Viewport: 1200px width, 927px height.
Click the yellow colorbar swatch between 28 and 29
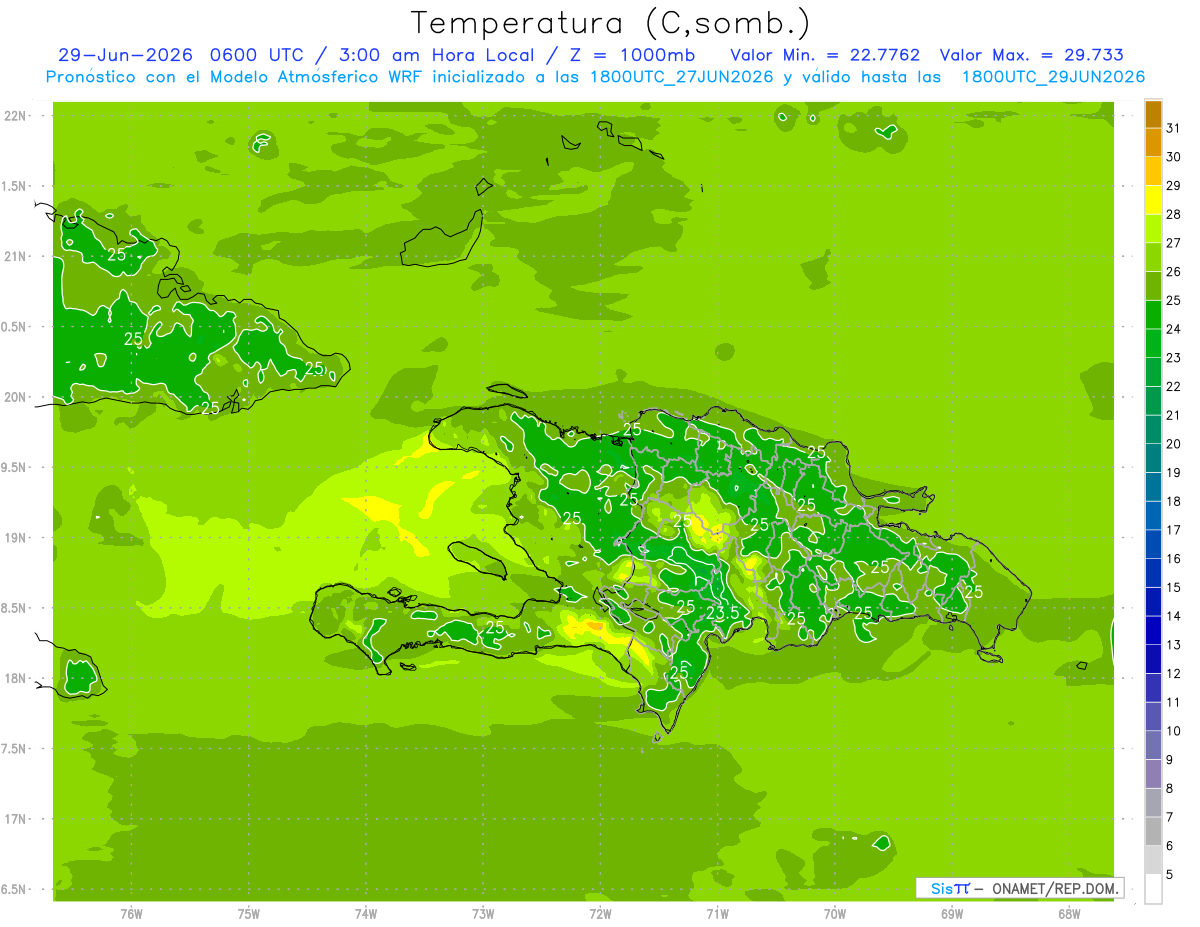pyautogui.click(x=1153, y=200)
